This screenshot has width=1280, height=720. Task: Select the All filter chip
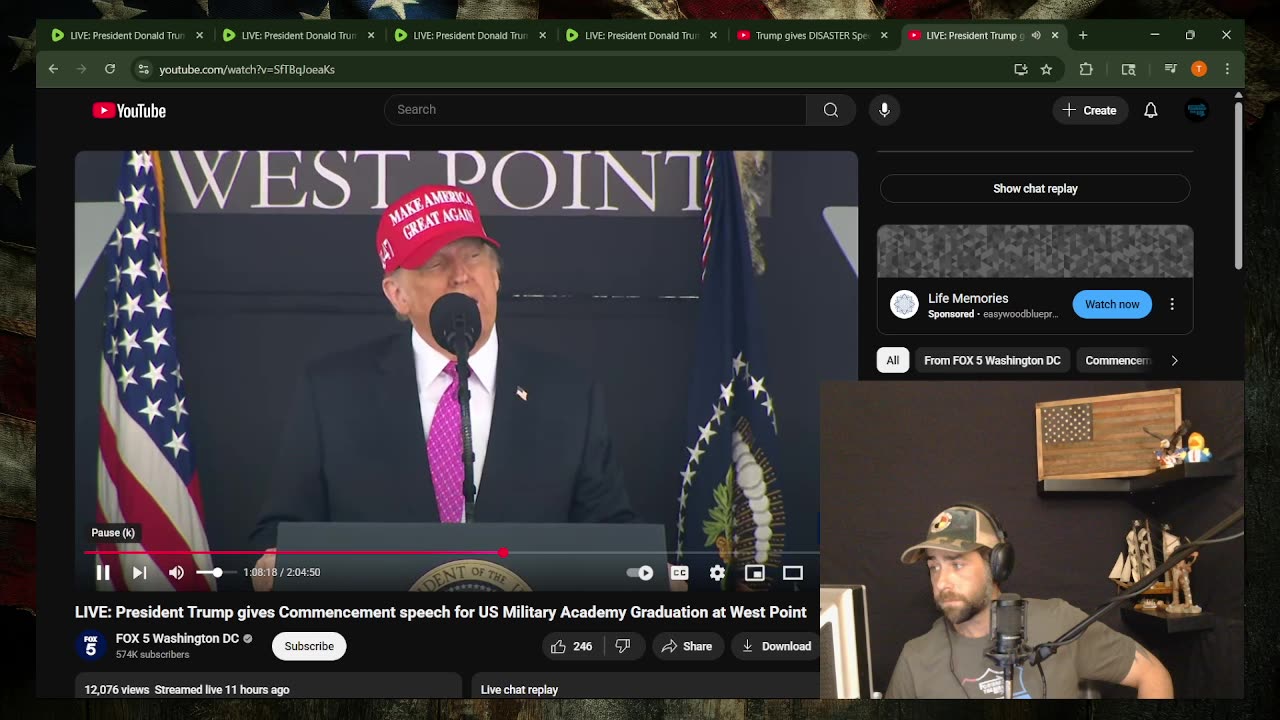893,360
